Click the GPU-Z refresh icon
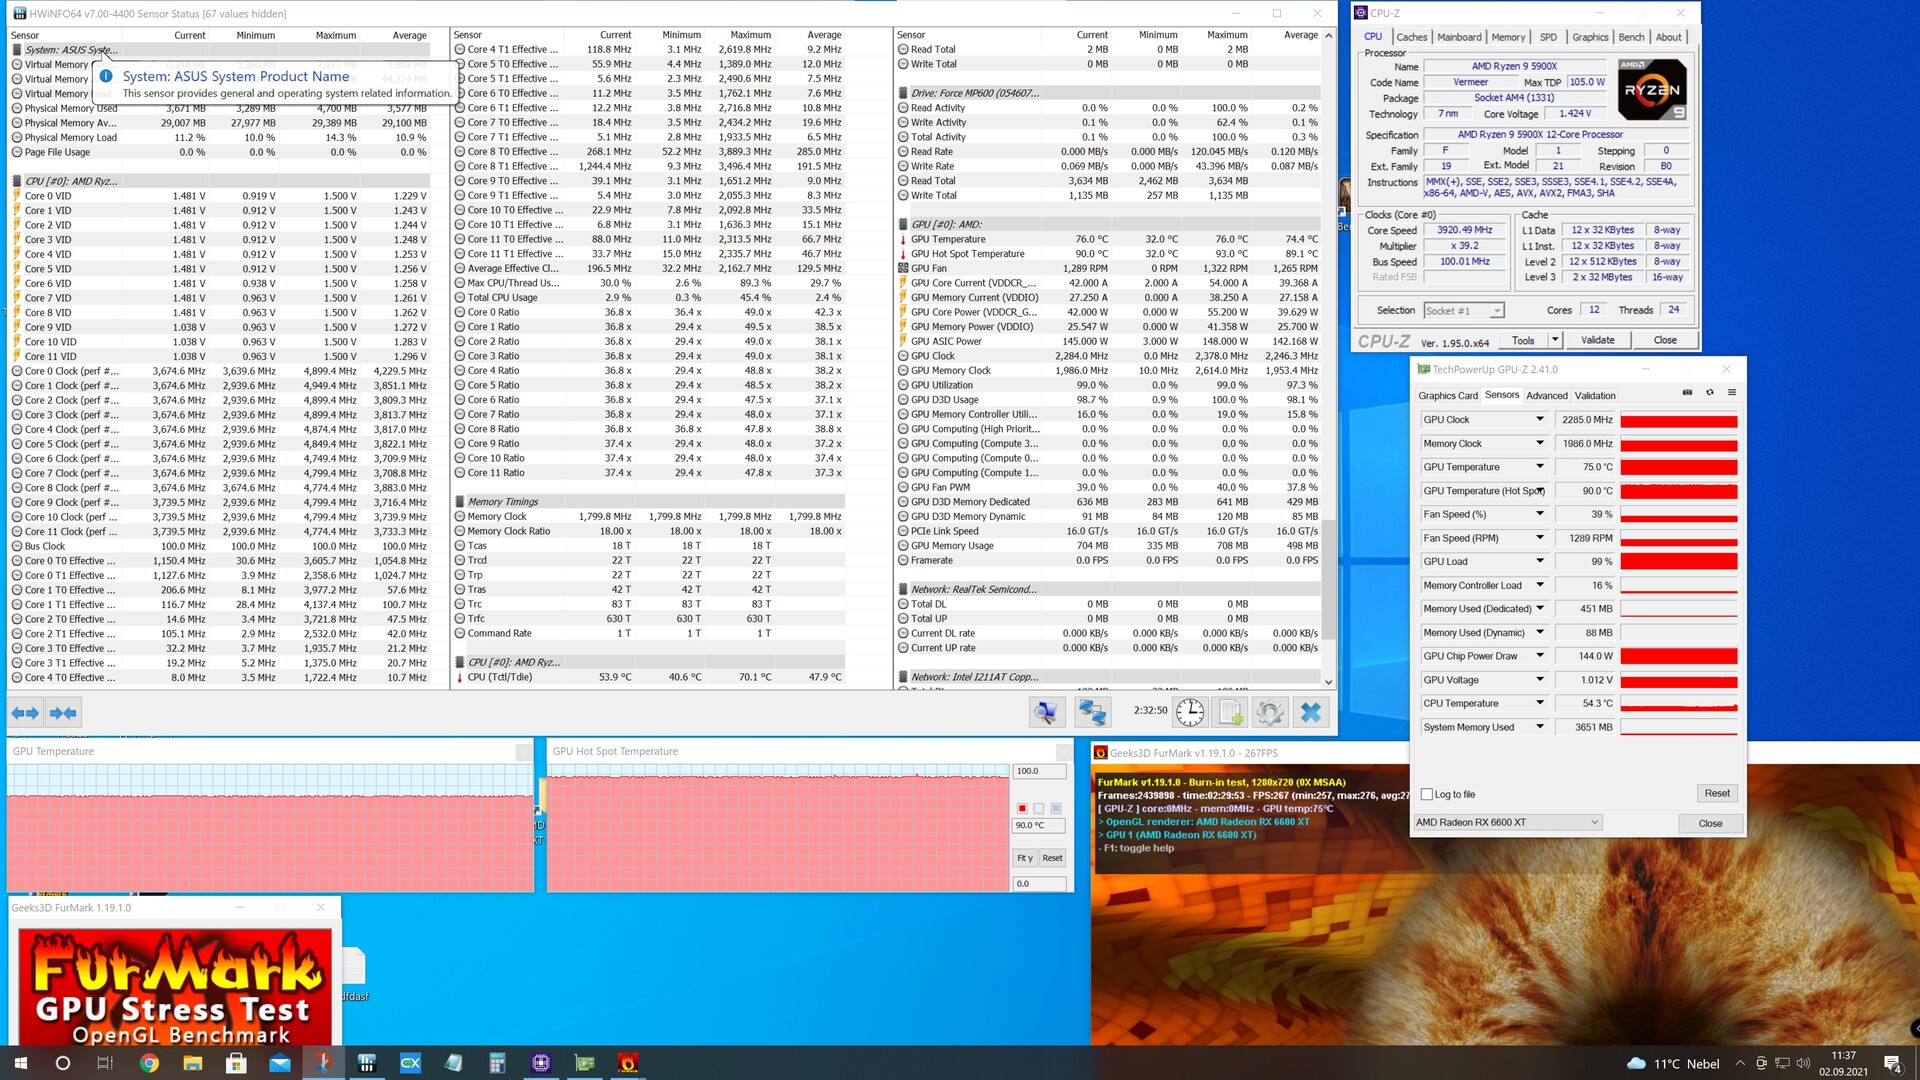The width and height of the screenshot is (1920, 1080). coord(1710,393)
